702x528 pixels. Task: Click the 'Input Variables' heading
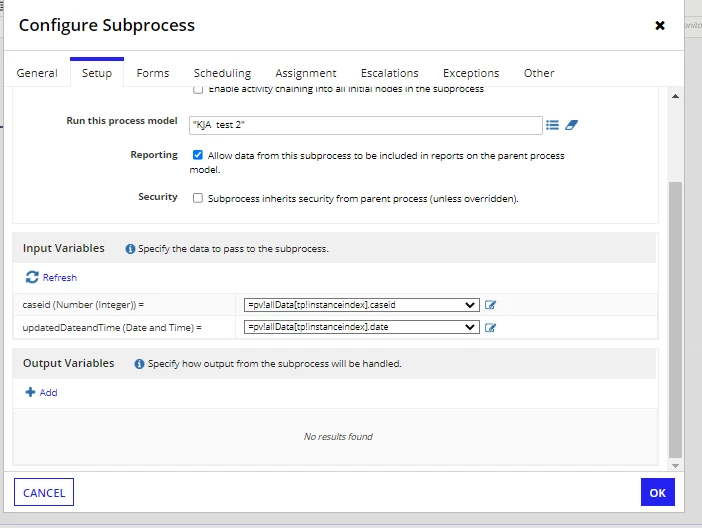tap(64, 248)
